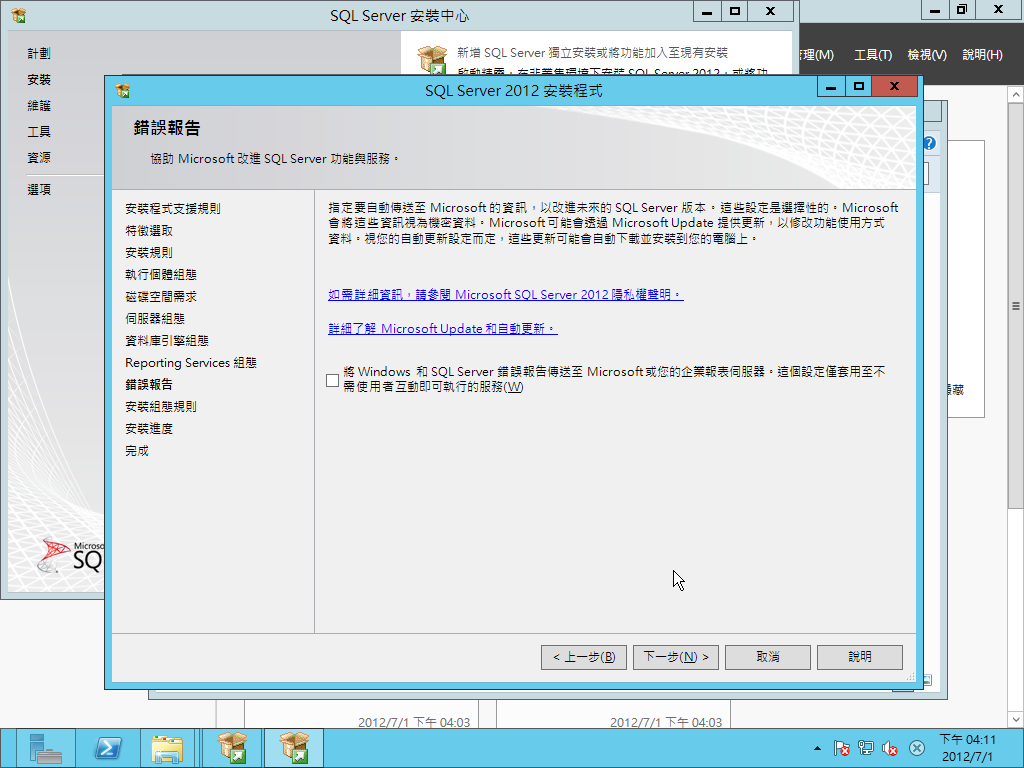Click the blue help question mark icon
Image resolution: width=1024 pixels, height=768 pixels.
point(929,143)
